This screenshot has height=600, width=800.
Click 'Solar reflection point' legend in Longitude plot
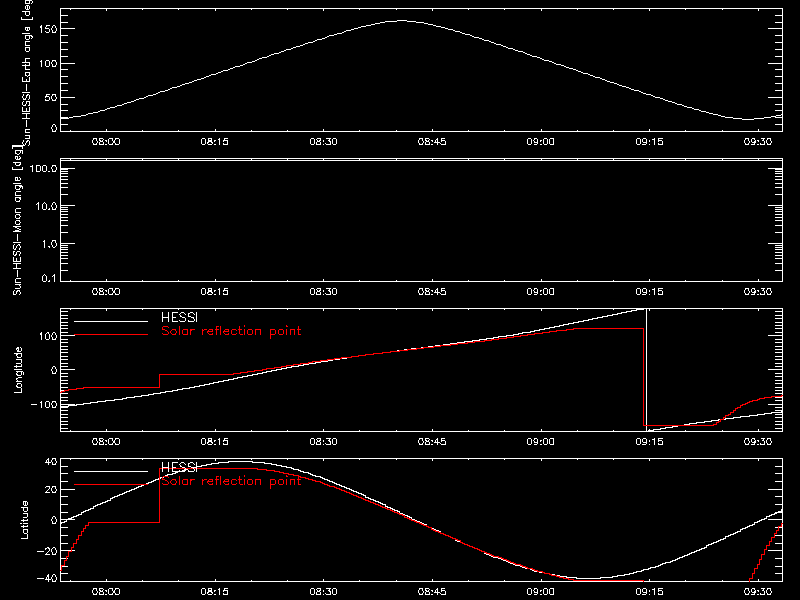(x=231, y=331)
